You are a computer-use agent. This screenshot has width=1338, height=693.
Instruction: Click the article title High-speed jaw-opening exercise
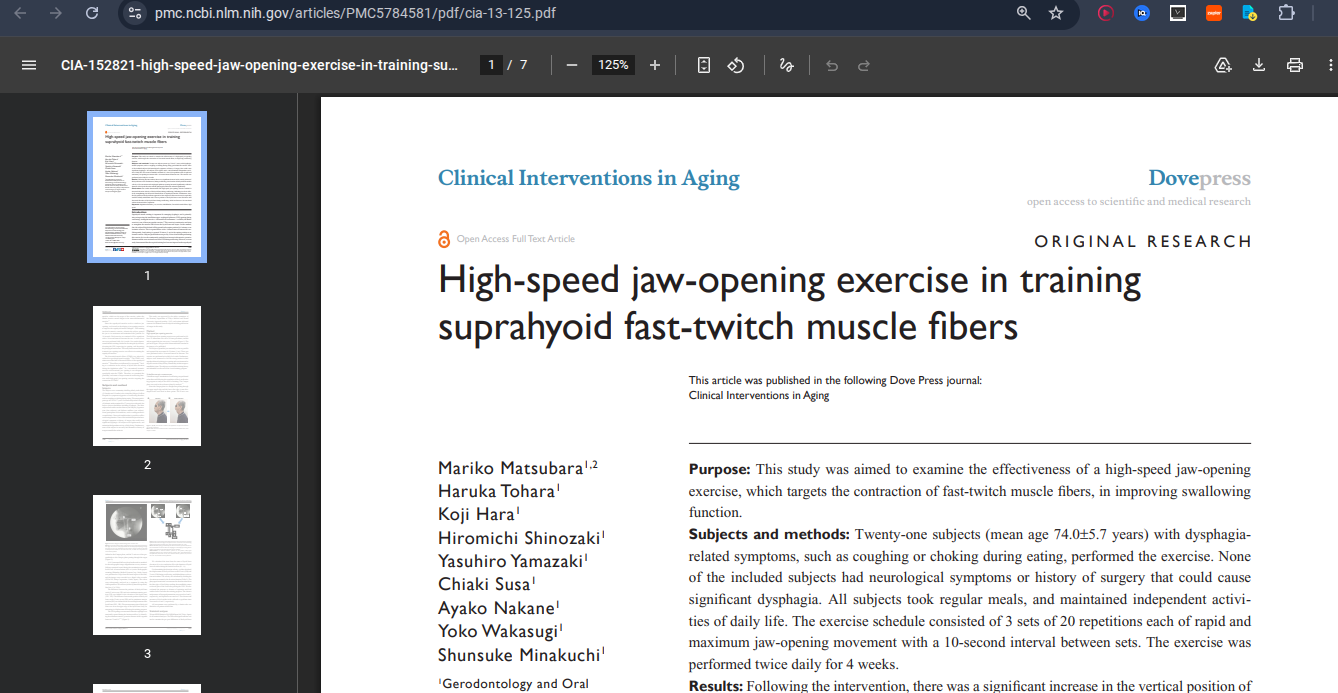[789, 303]
